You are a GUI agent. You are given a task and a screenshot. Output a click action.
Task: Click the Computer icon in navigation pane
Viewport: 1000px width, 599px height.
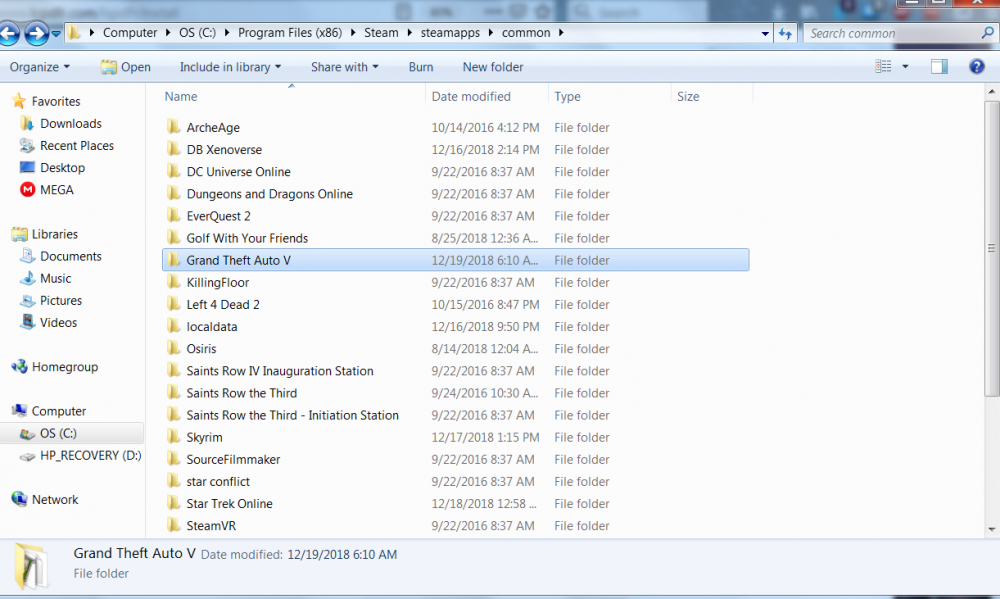(20, 411)
